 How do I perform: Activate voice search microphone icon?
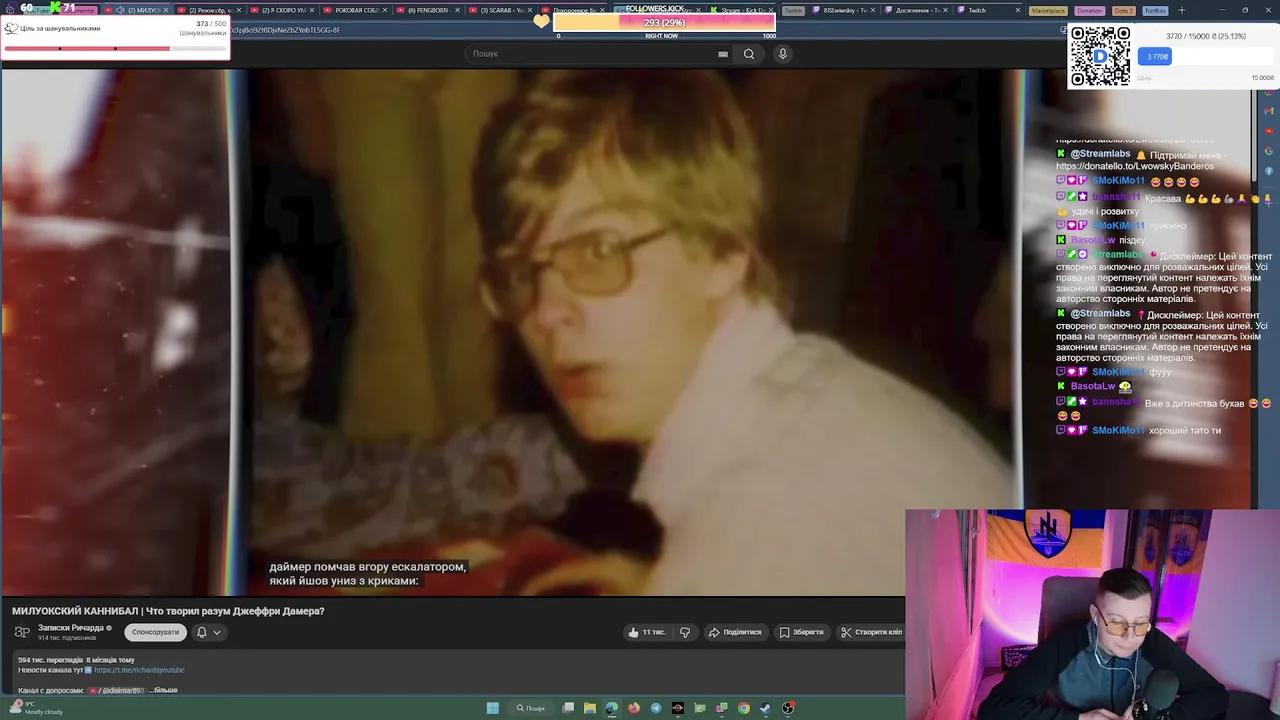[782, 54]
